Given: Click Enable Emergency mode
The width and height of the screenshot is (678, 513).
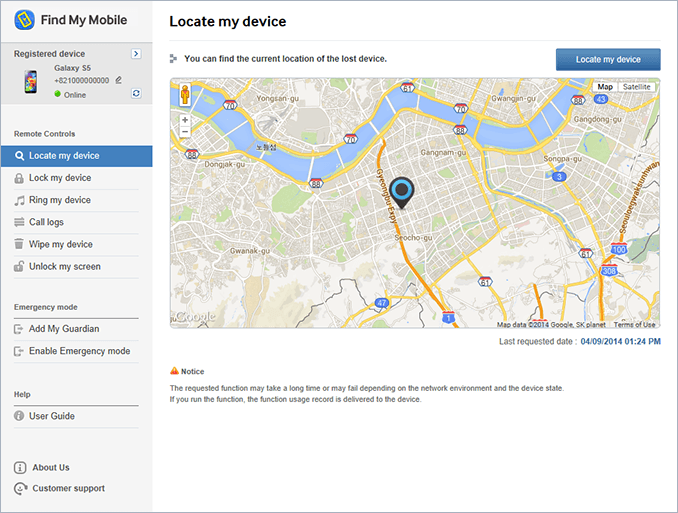Looking at the screenshot, I should click(79, 351).
